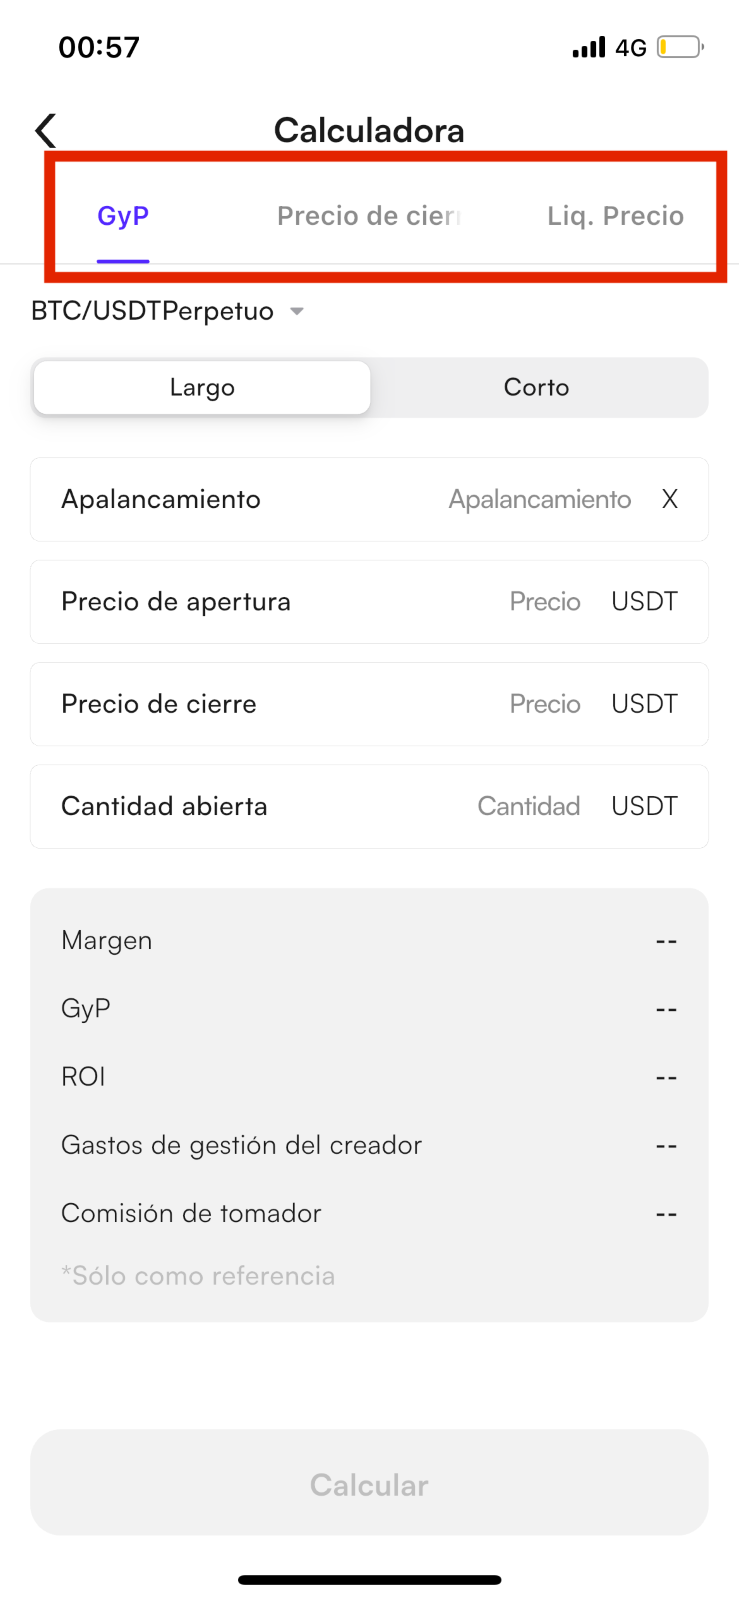Tap the Calcular button
The image size is (739, 1600).
(x=369, y=1483)
